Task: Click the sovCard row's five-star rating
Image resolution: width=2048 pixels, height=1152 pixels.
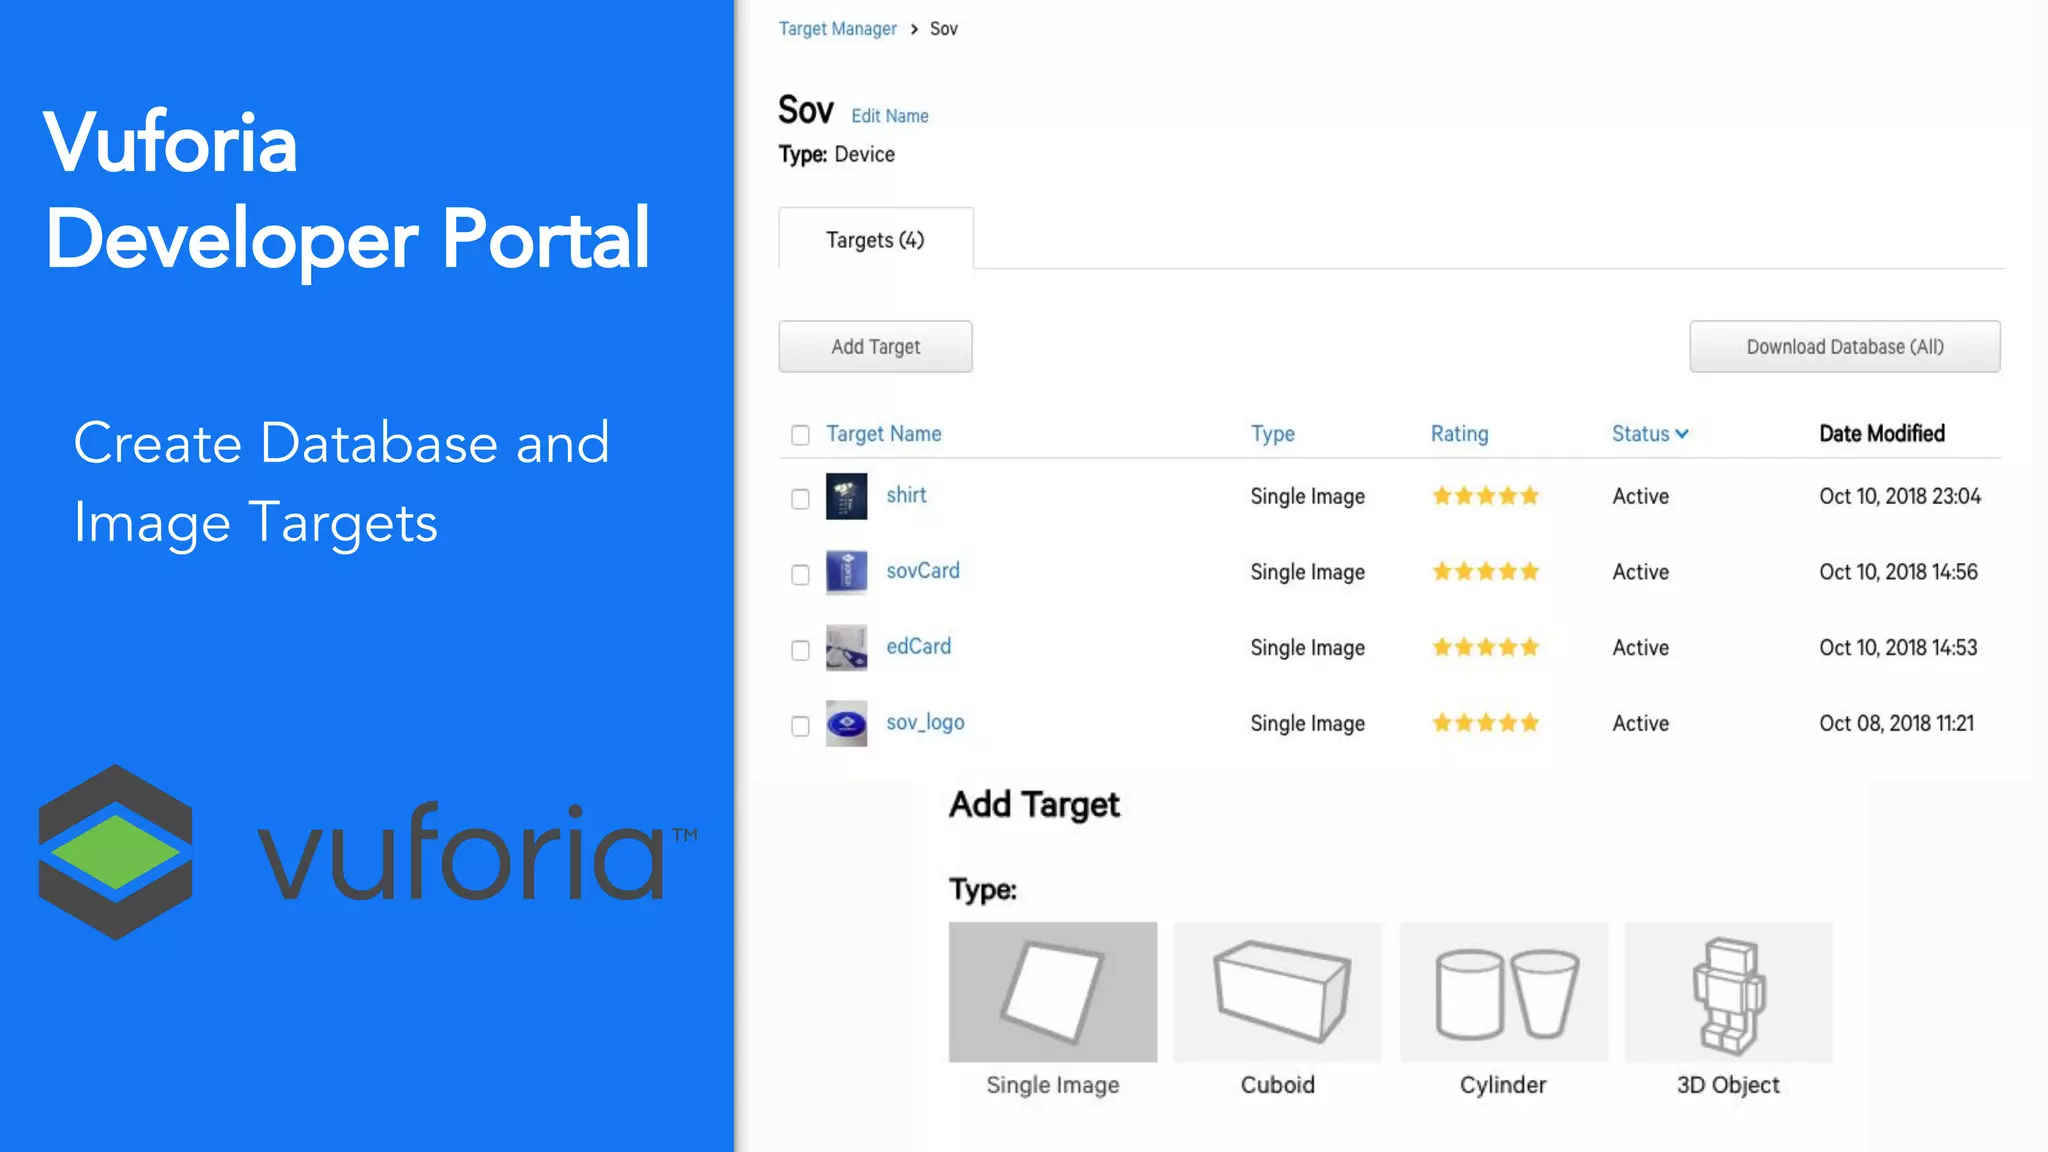Action: click(x=1485, y=572)
